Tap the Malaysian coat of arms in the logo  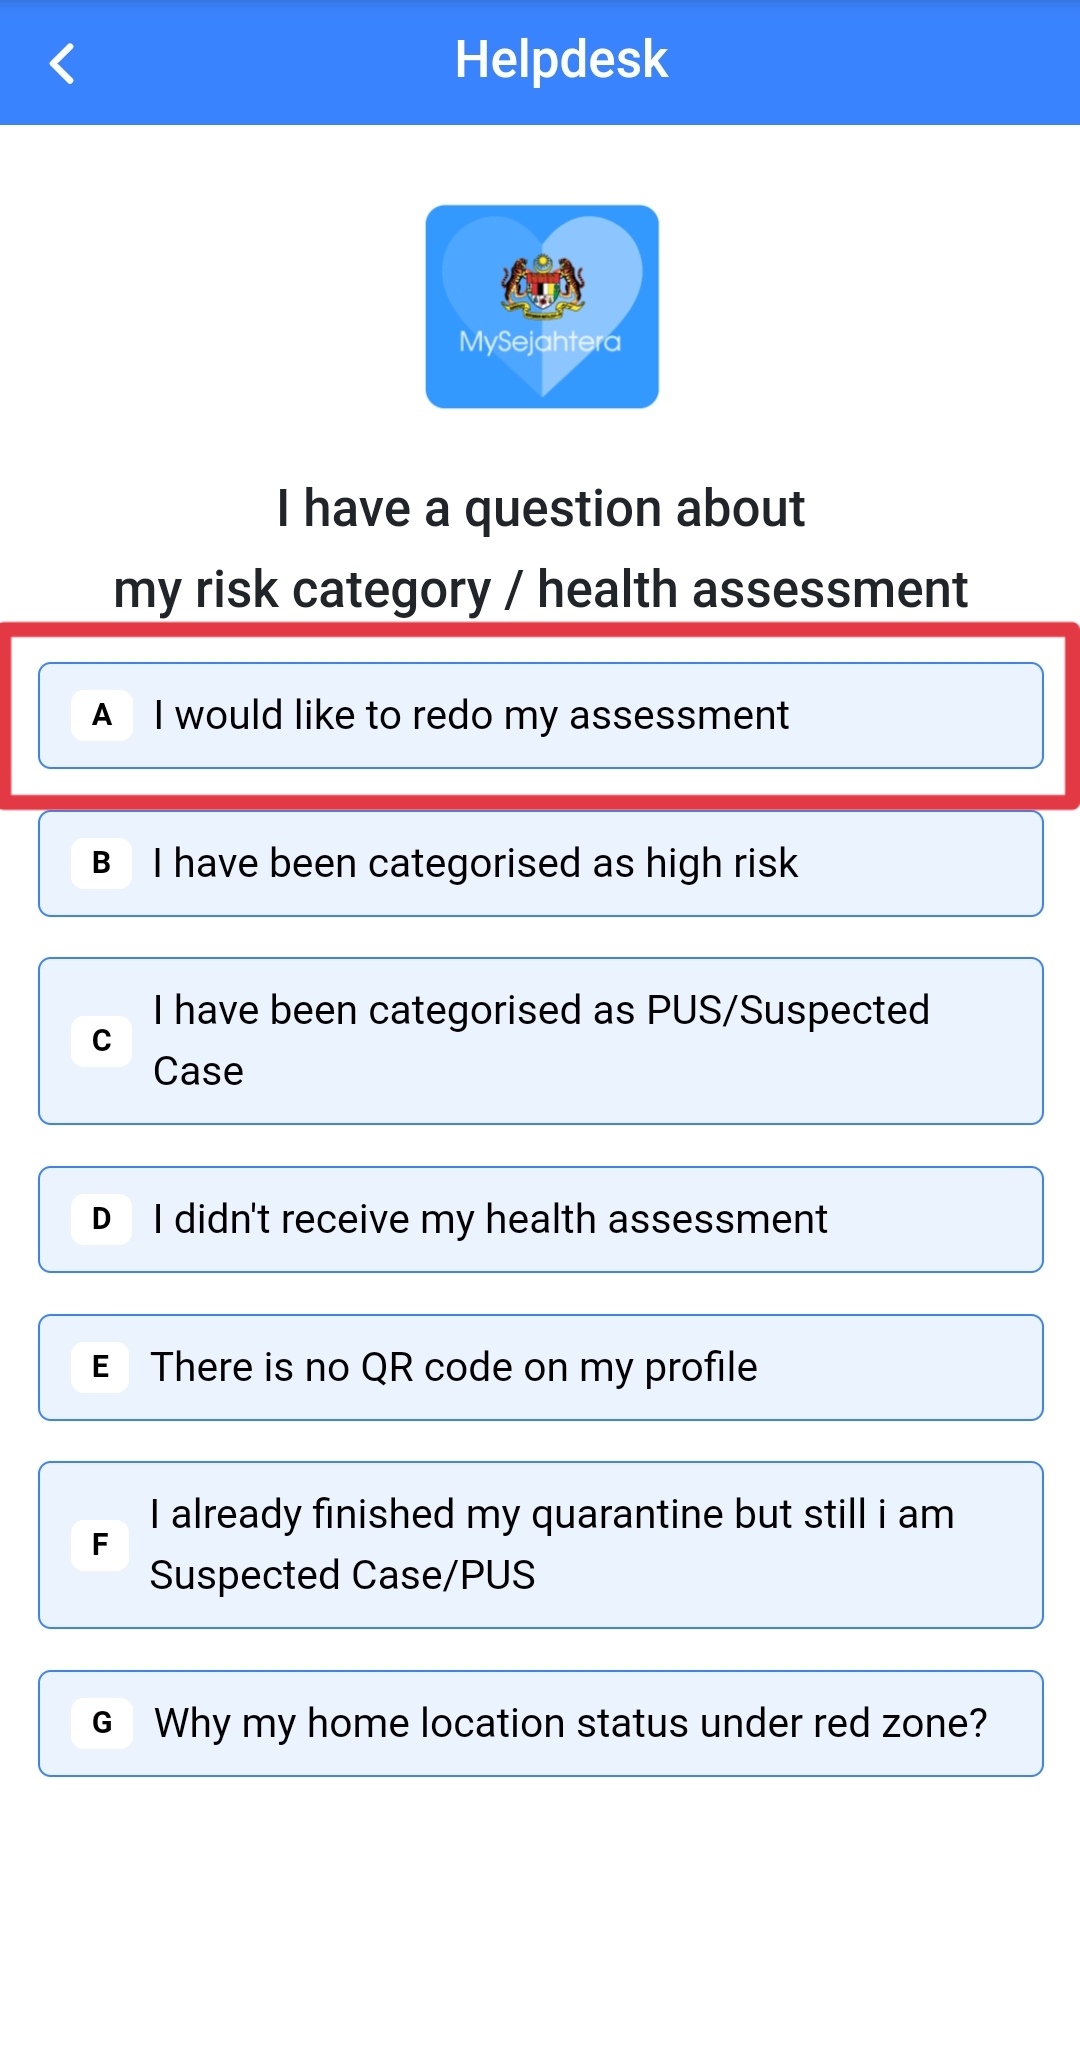click(x=542, y=285)
